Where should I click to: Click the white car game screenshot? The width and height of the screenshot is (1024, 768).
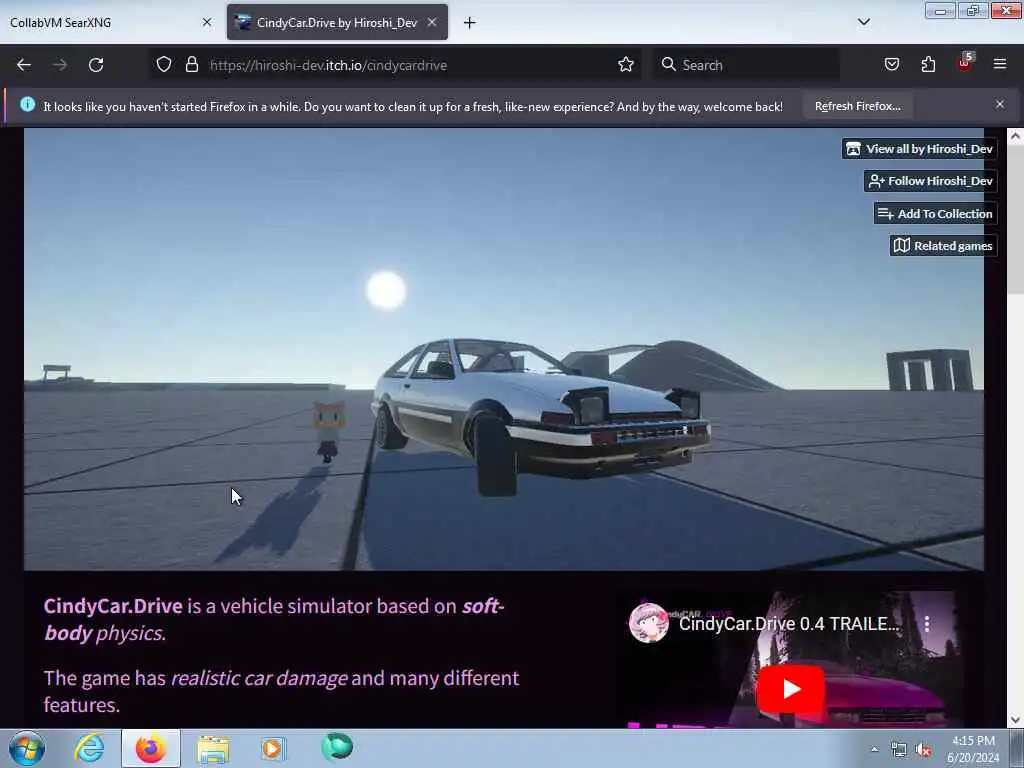[504, 349]
